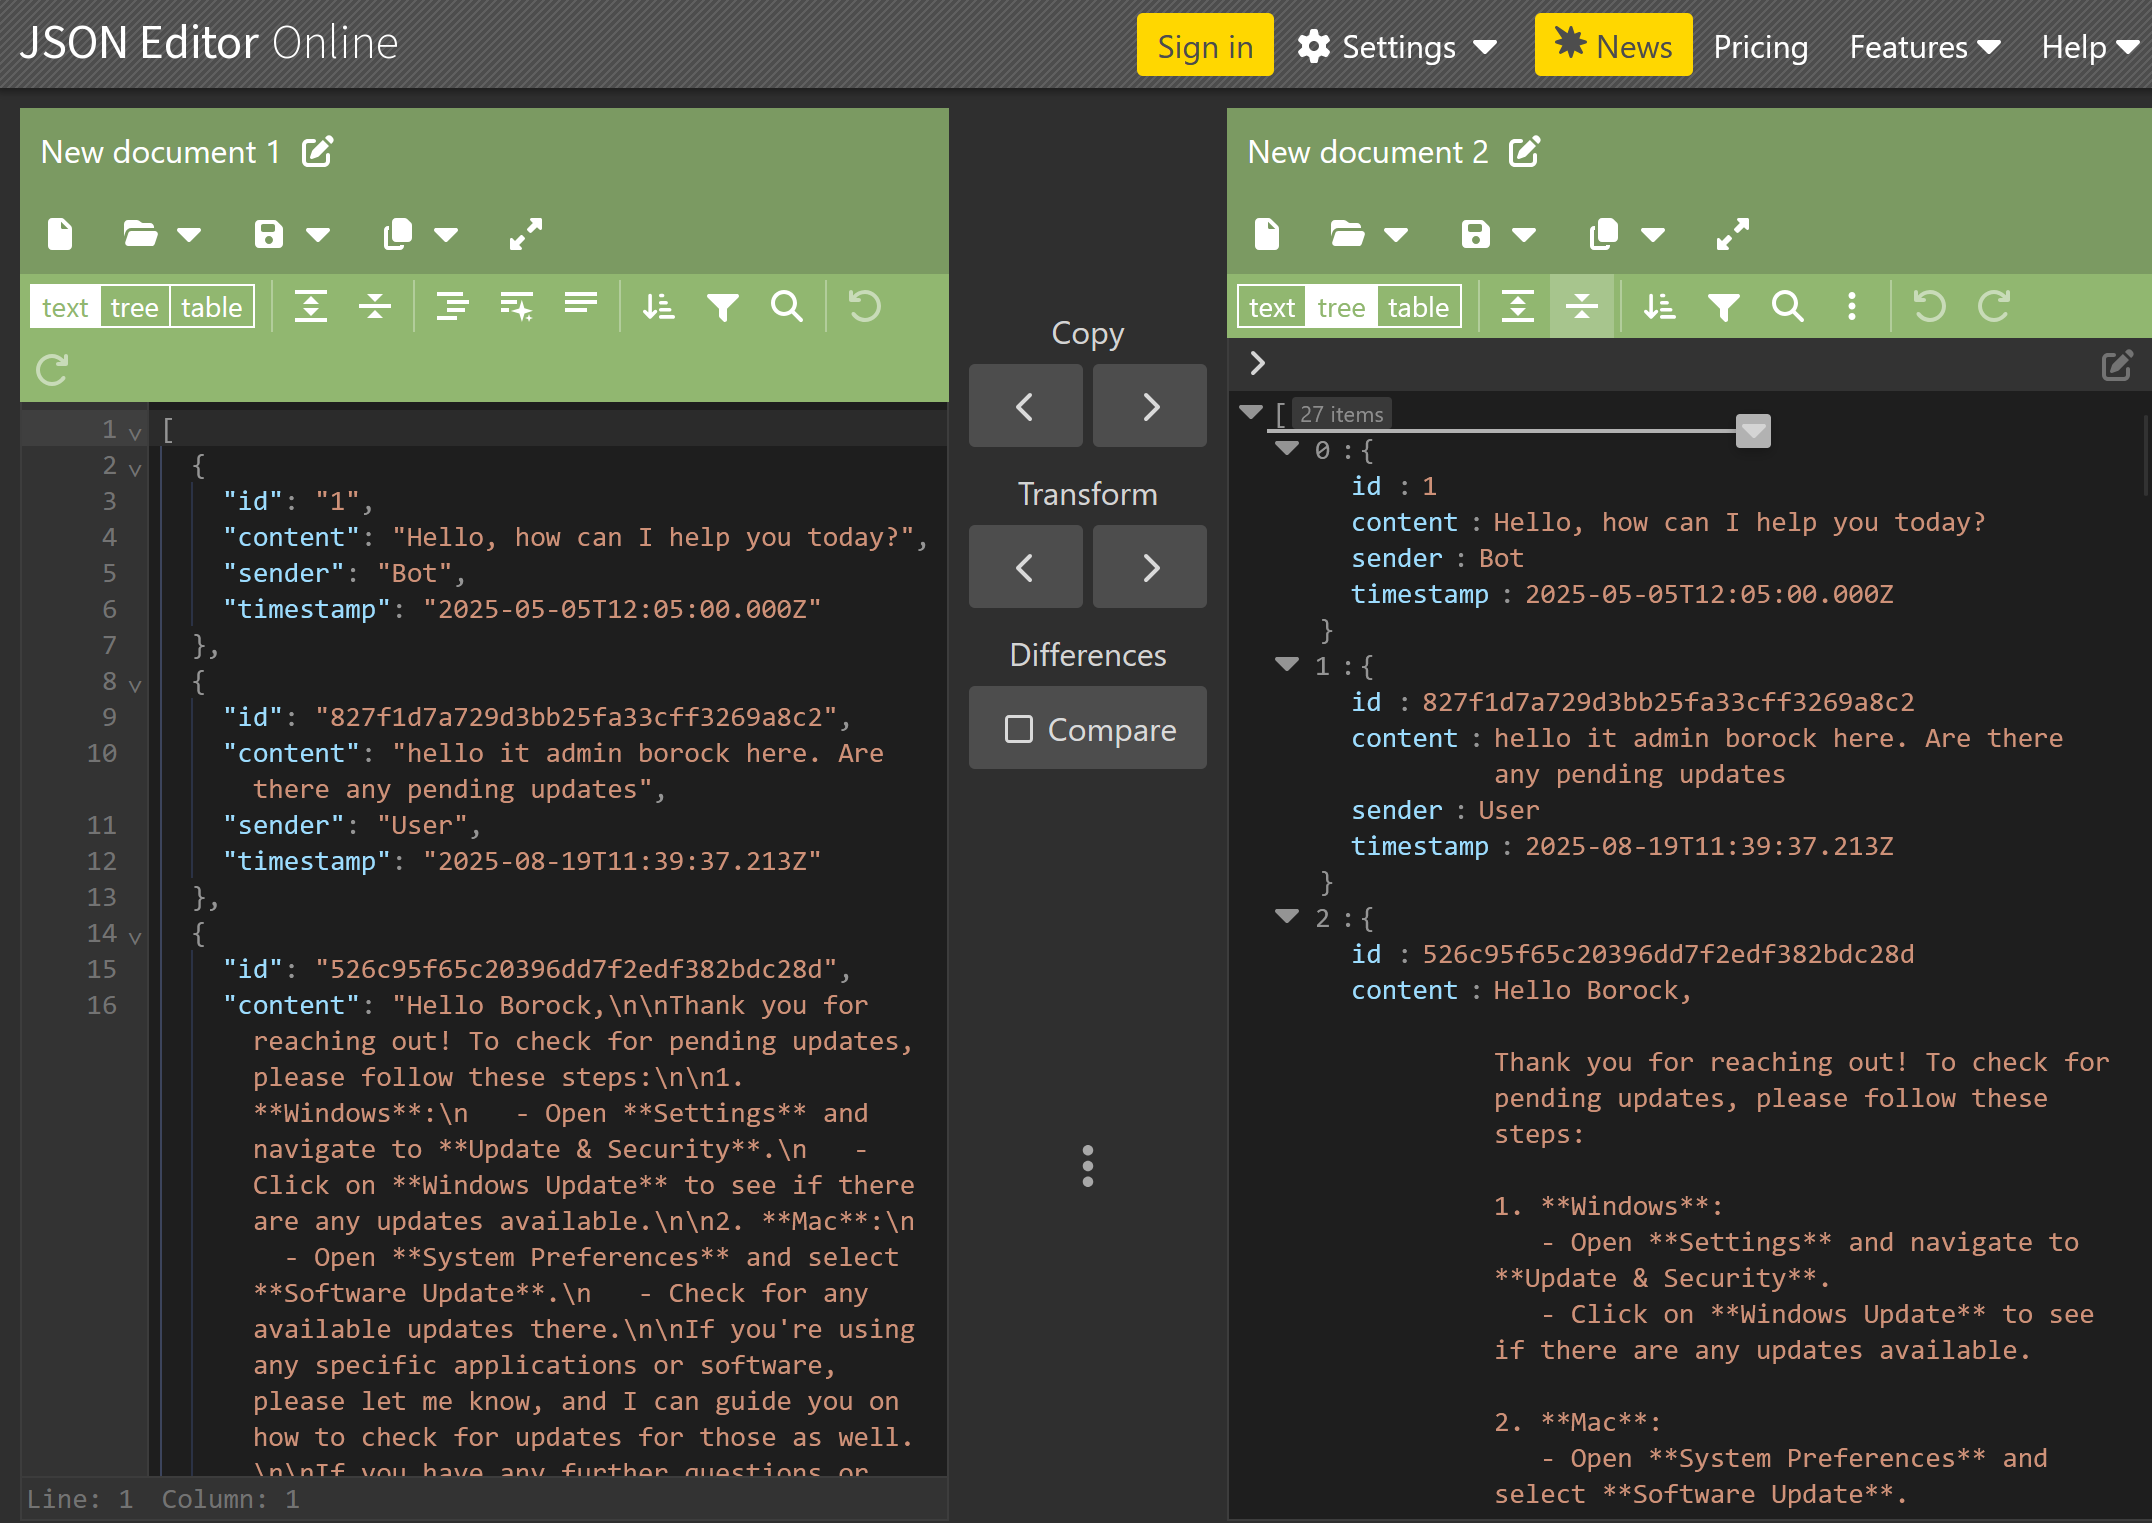Rename New document 2 with edit icon

tap(1524, 152)
